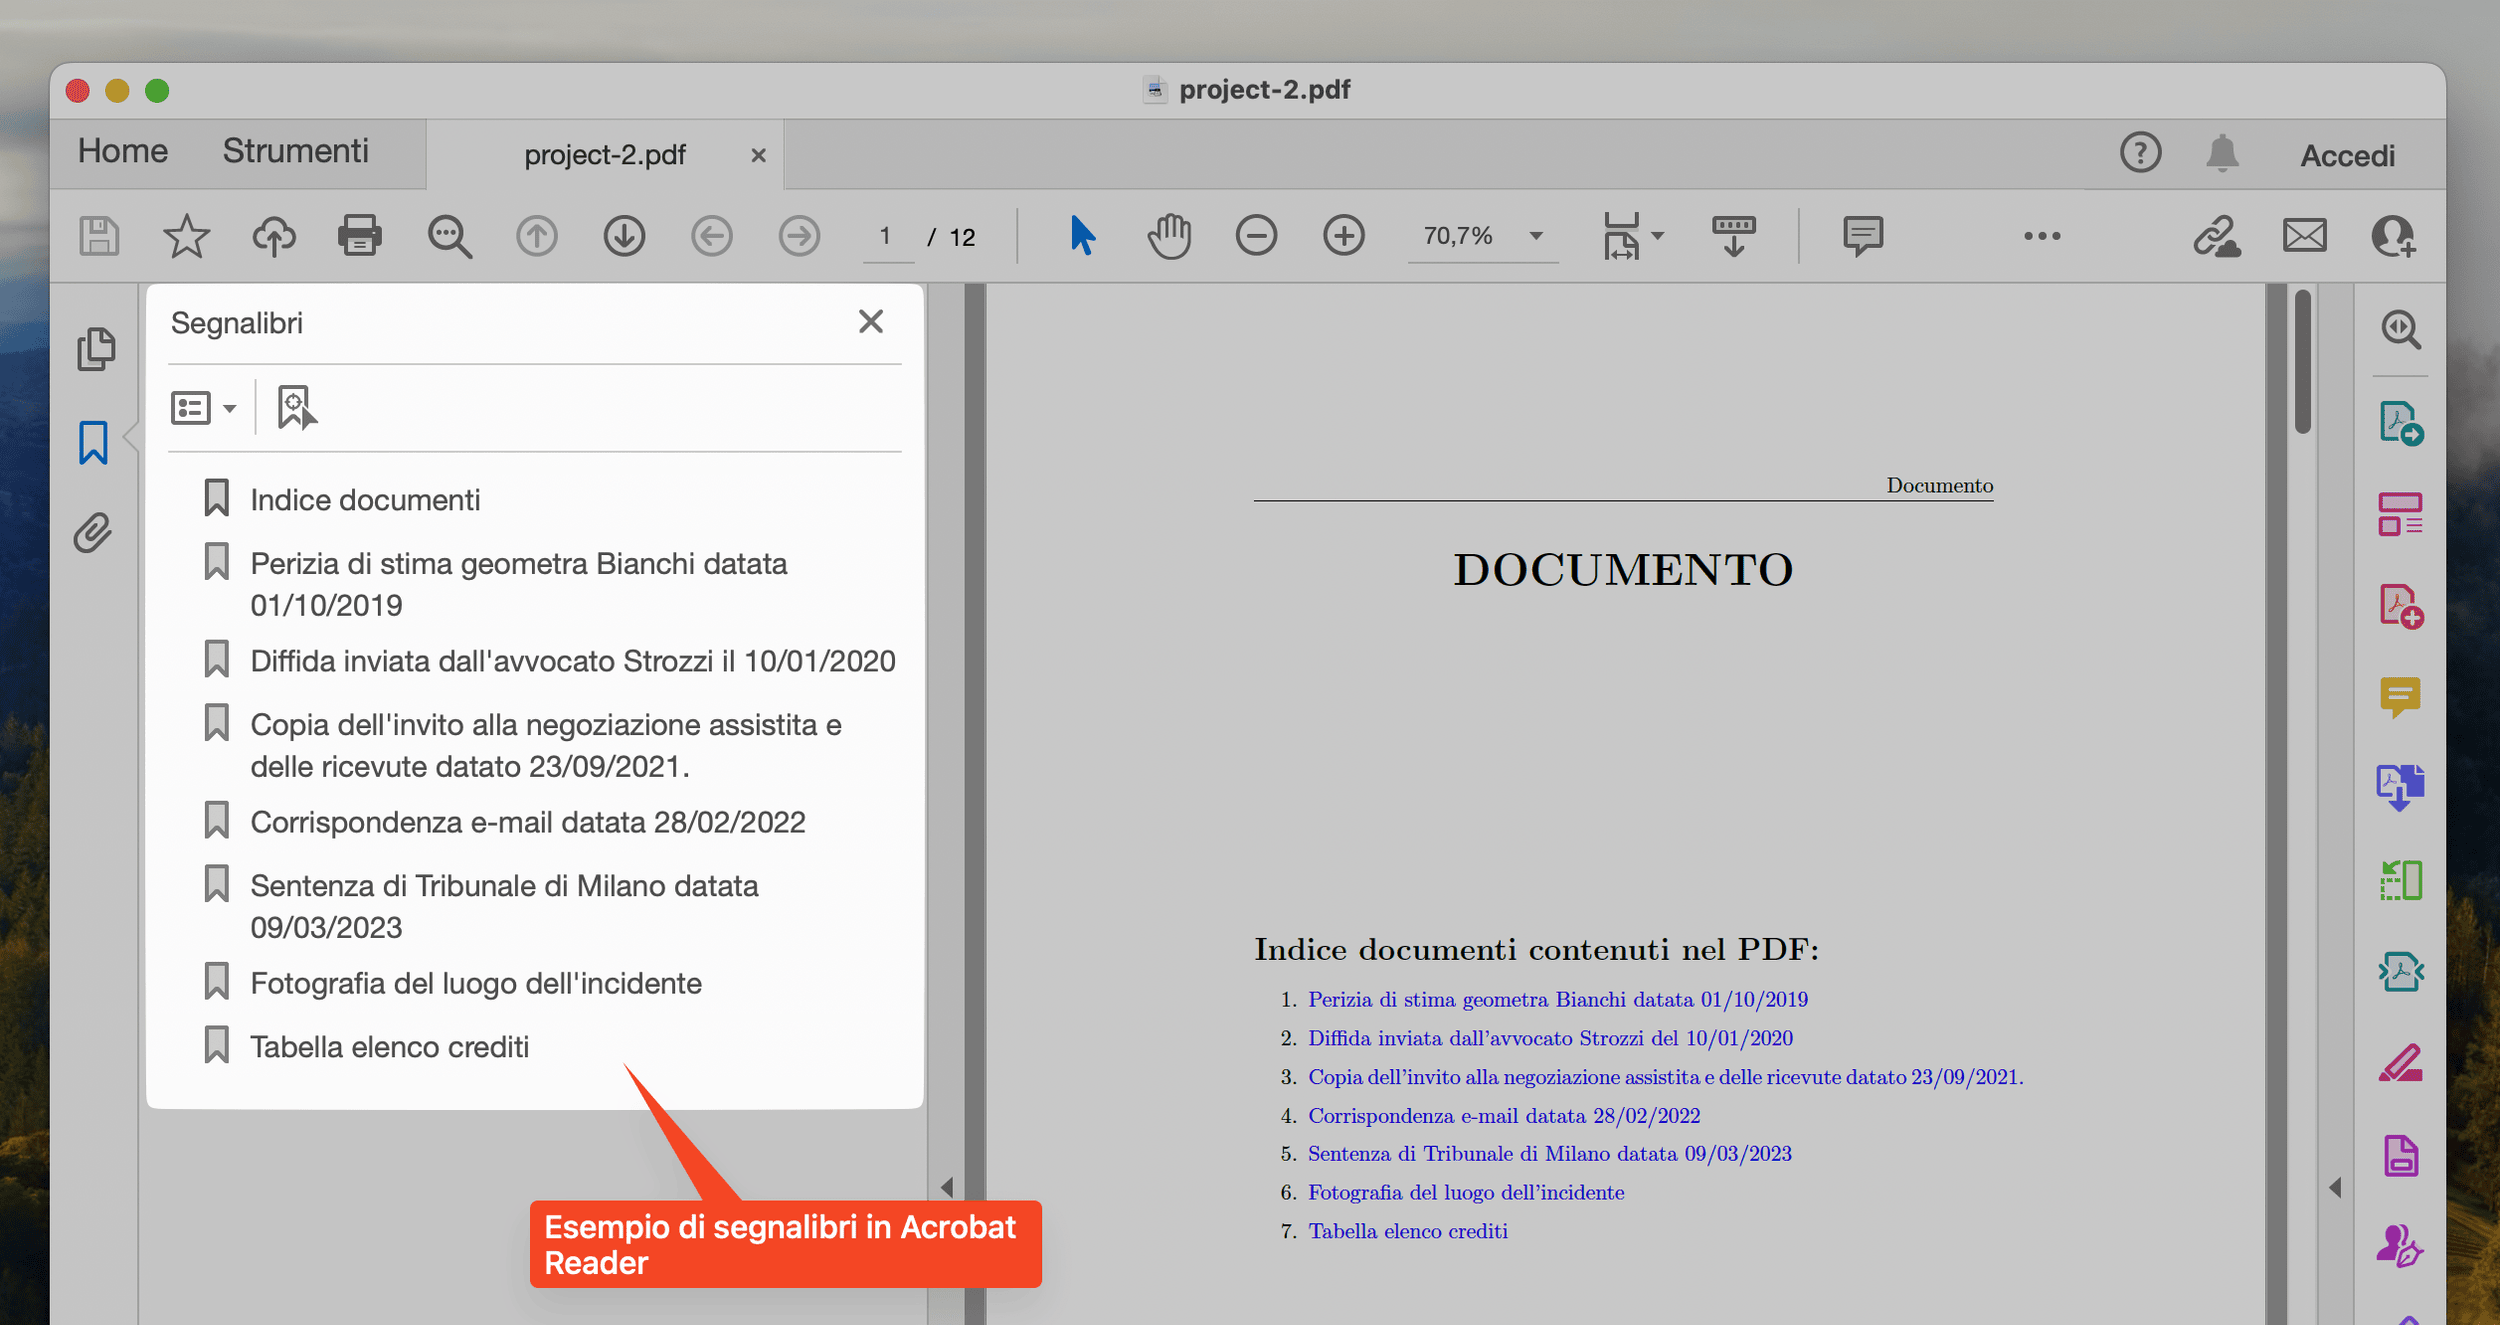This screenshot has height=1325, width=2500.
Task: Open the notifications bell
Action: point(2222,153)
